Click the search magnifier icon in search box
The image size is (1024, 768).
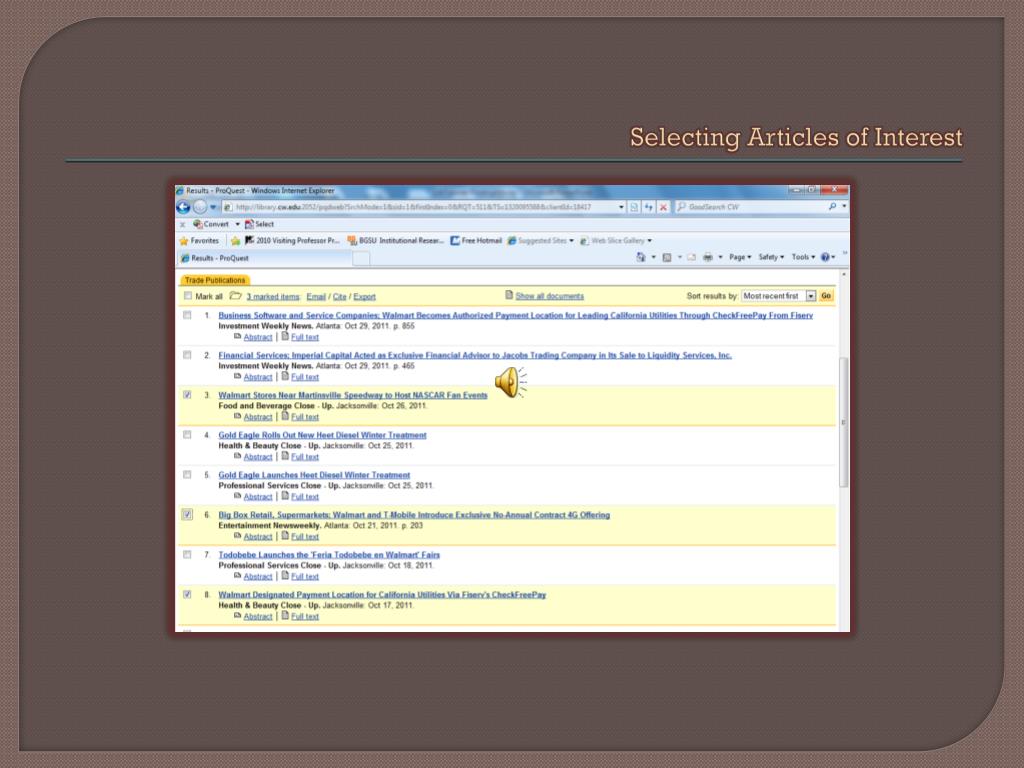coord(832,206)
